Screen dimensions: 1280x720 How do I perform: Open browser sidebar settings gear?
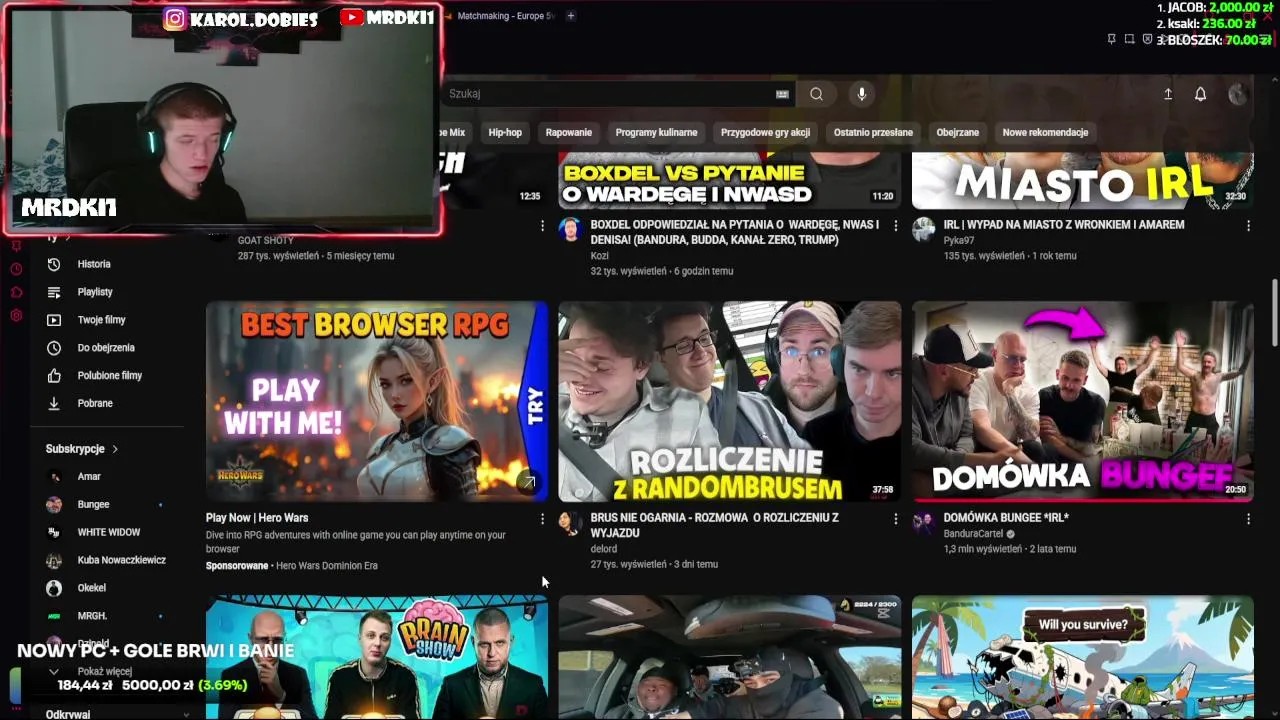pyautogui.click(x=16, y=315)
